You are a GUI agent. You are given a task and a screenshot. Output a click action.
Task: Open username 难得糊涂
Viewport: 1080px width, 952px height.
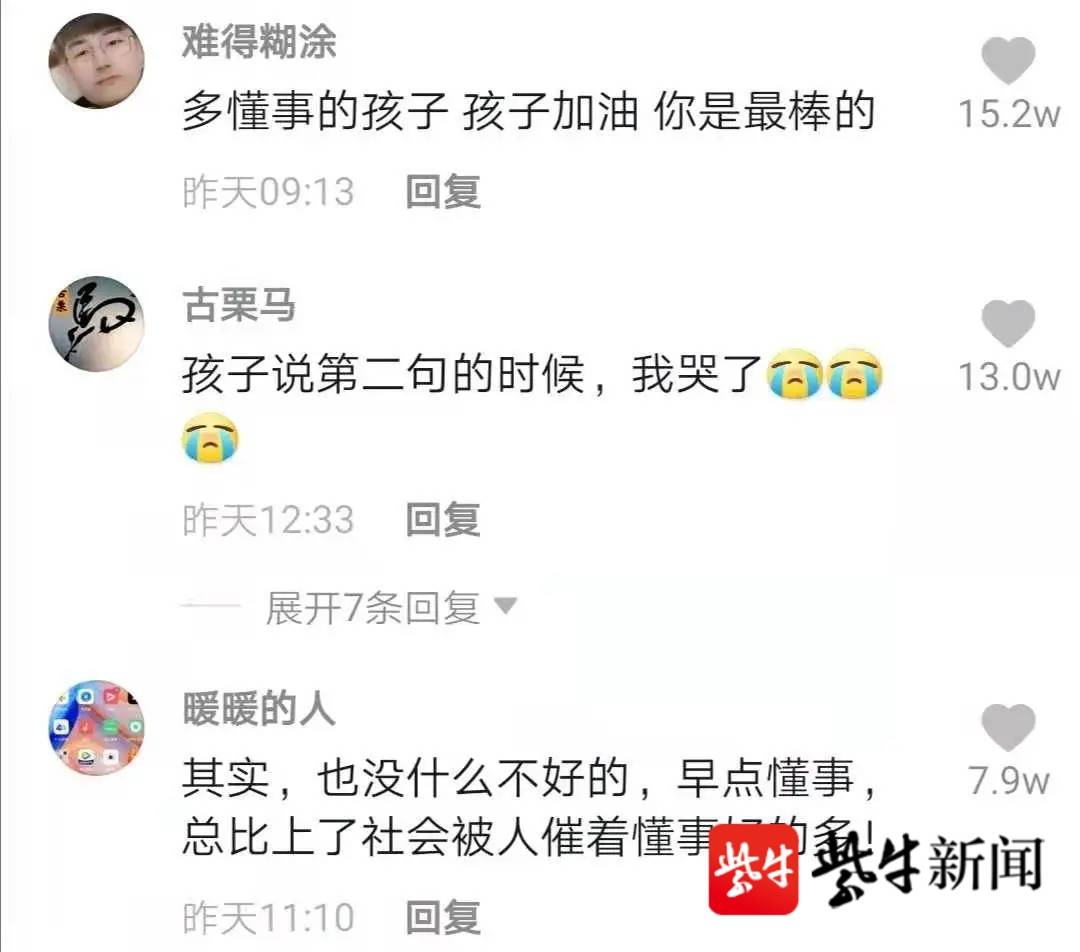click(259, 41)
